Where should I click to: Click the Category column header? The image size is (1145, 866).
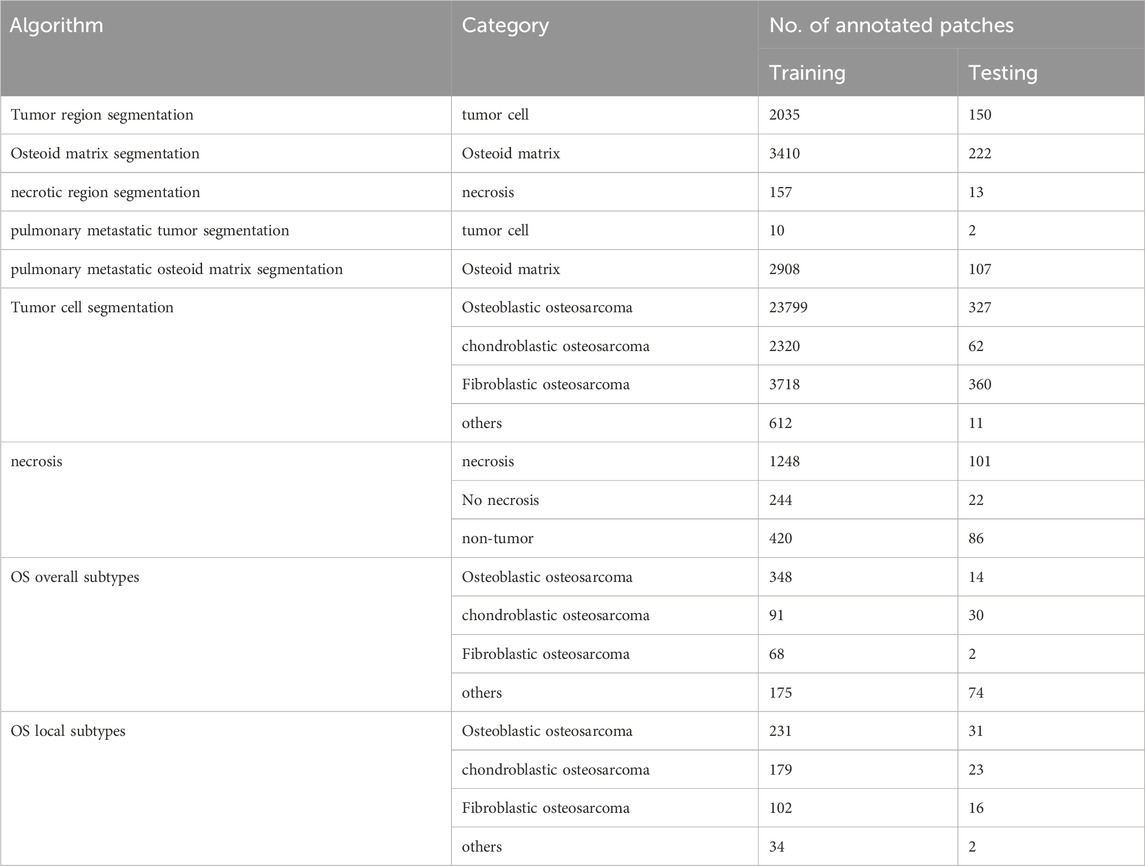[505, 26]
